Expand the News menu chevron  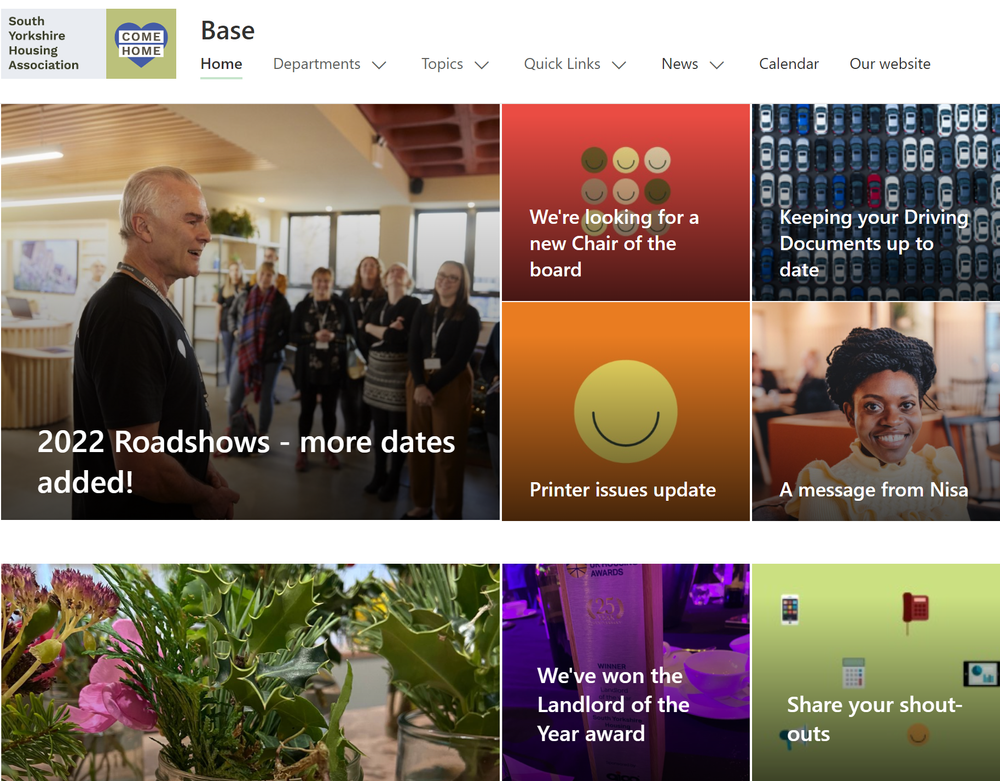pos(717,64)
